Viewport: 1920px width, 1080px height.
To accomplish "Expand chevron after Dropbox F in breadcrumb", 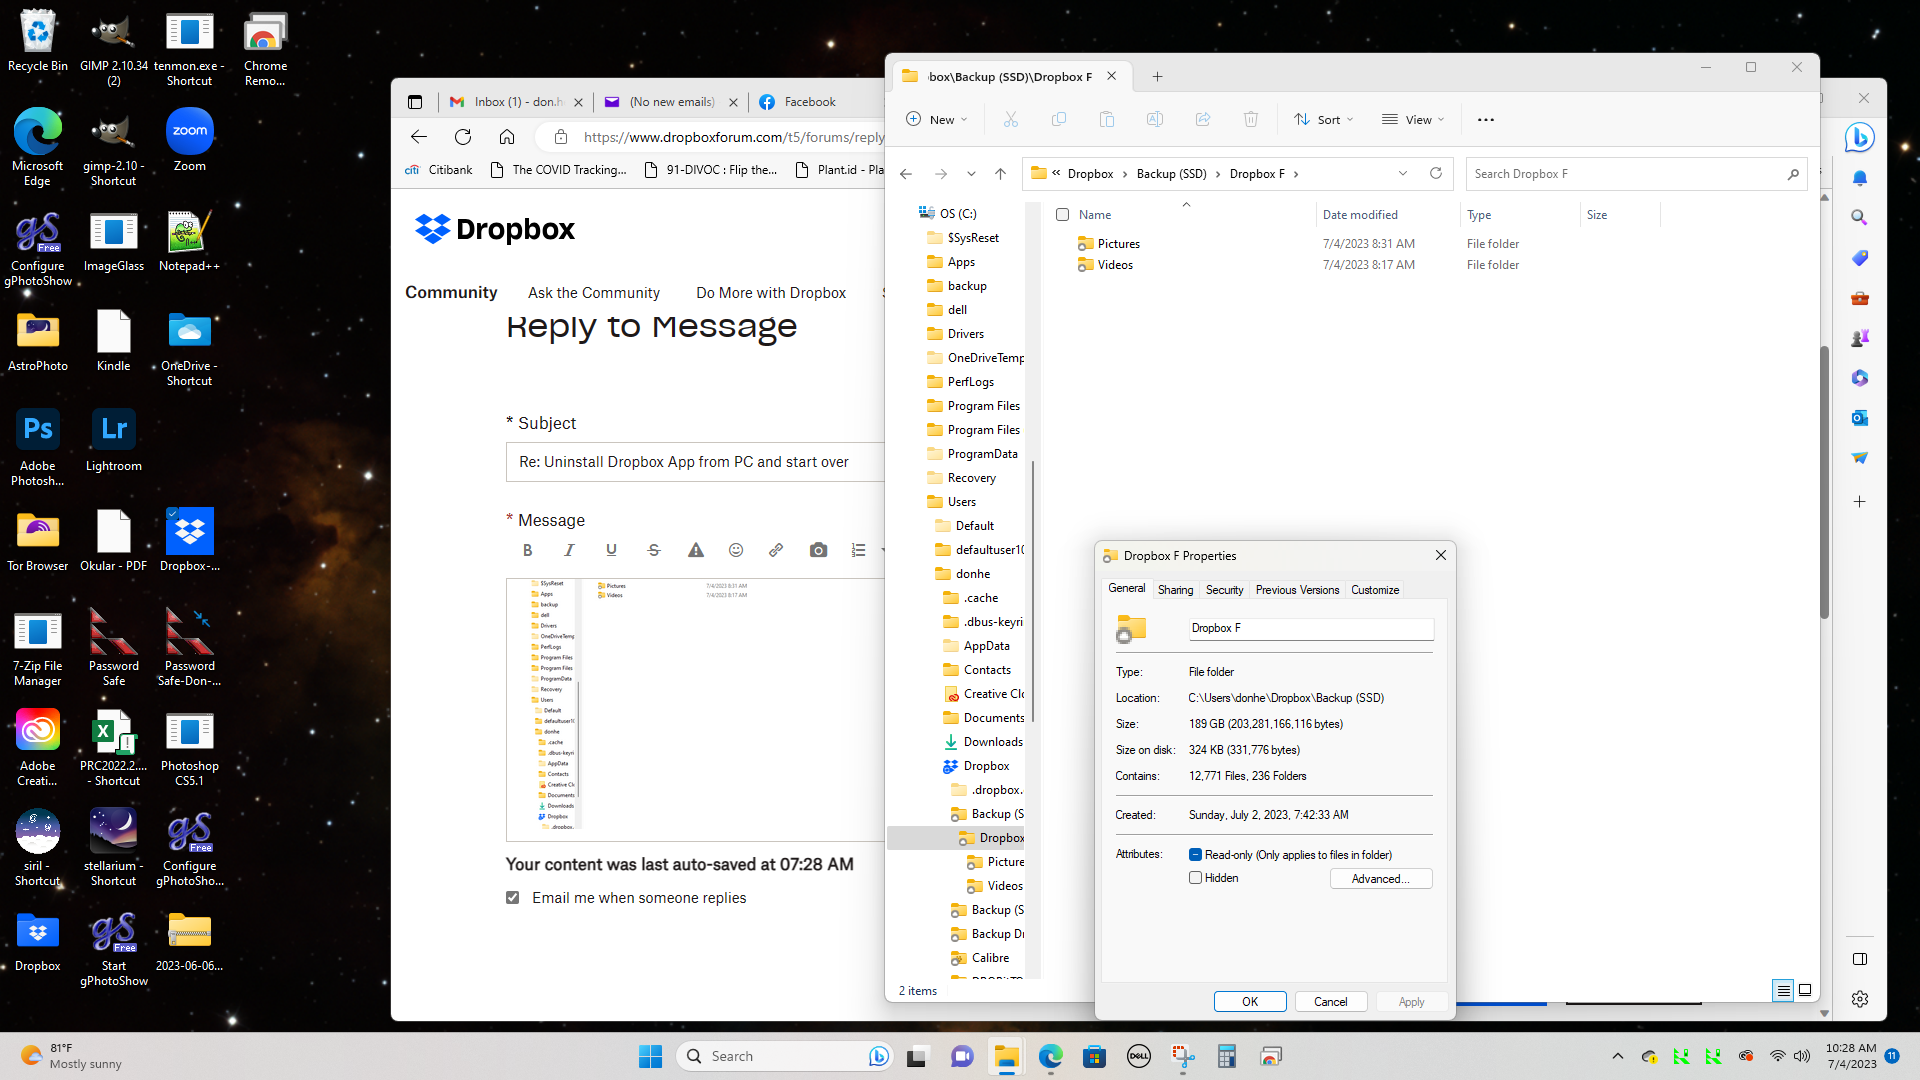I will point(1296,174).
